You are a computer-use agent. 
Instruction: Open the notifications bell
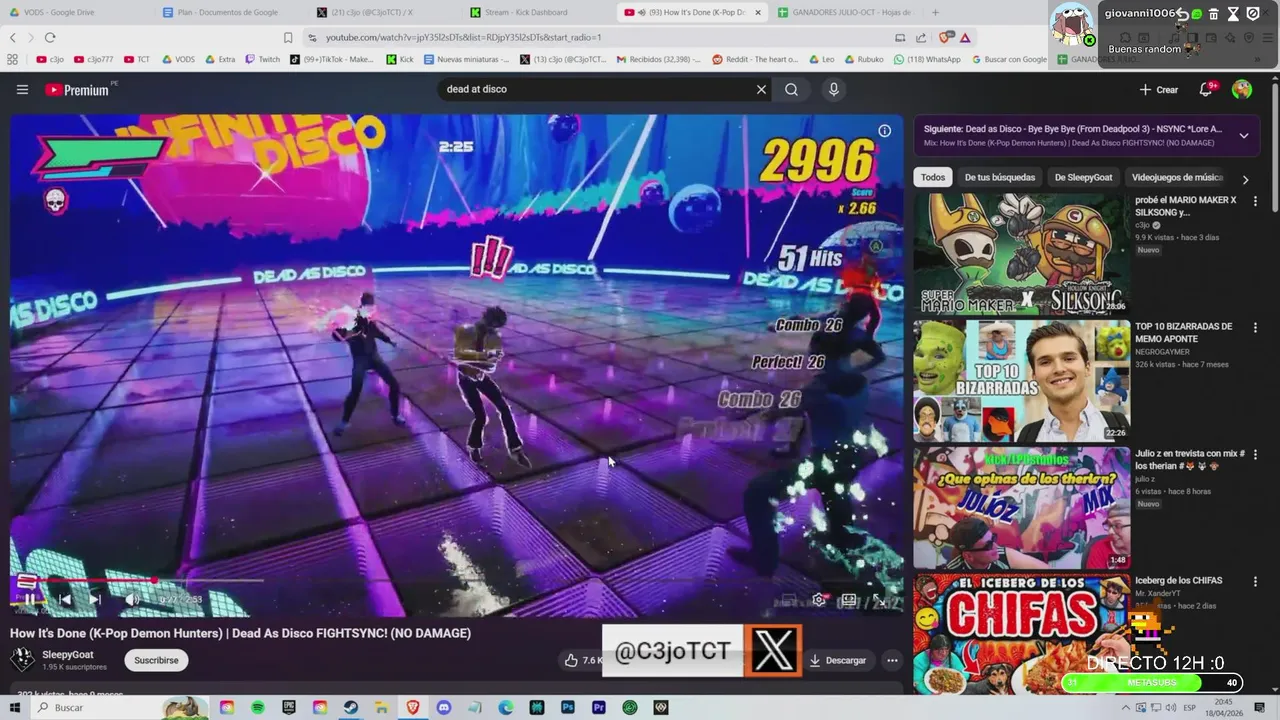1206,89
